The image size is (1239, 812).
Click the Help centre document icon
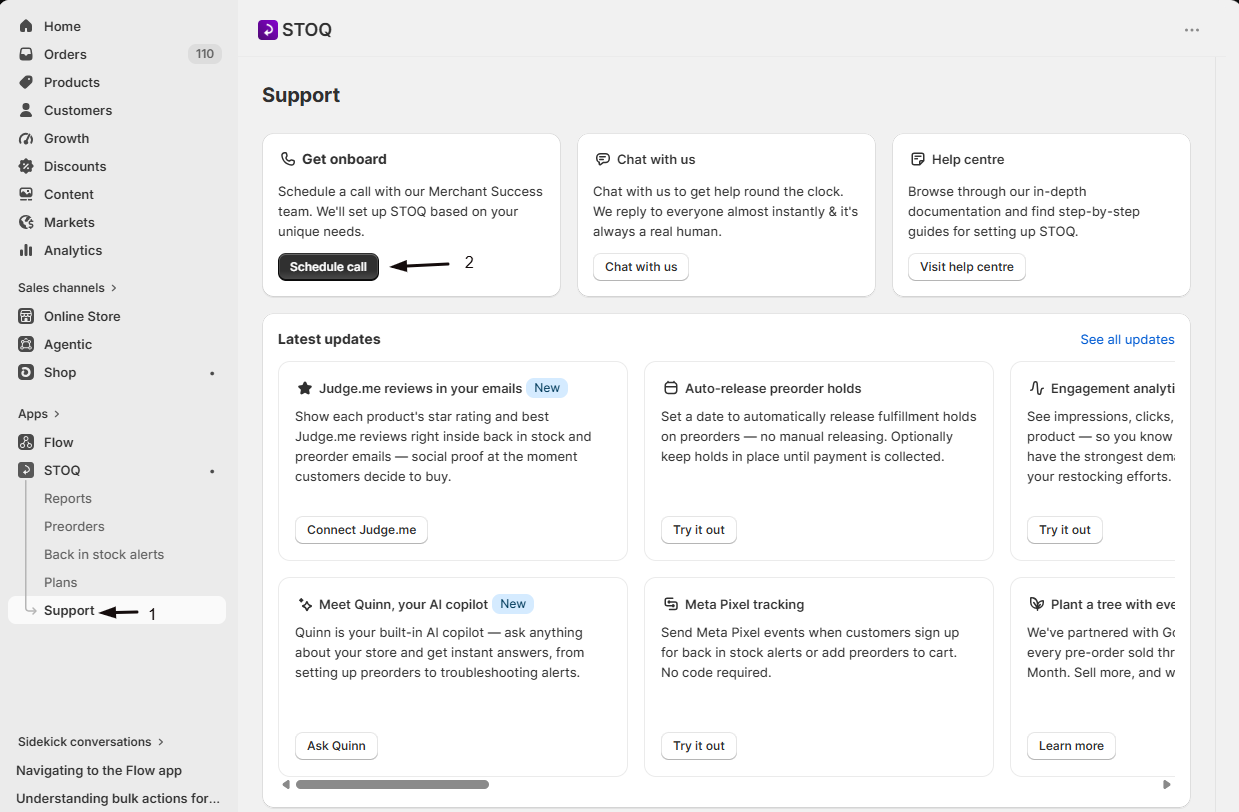(x=918, y=159)
